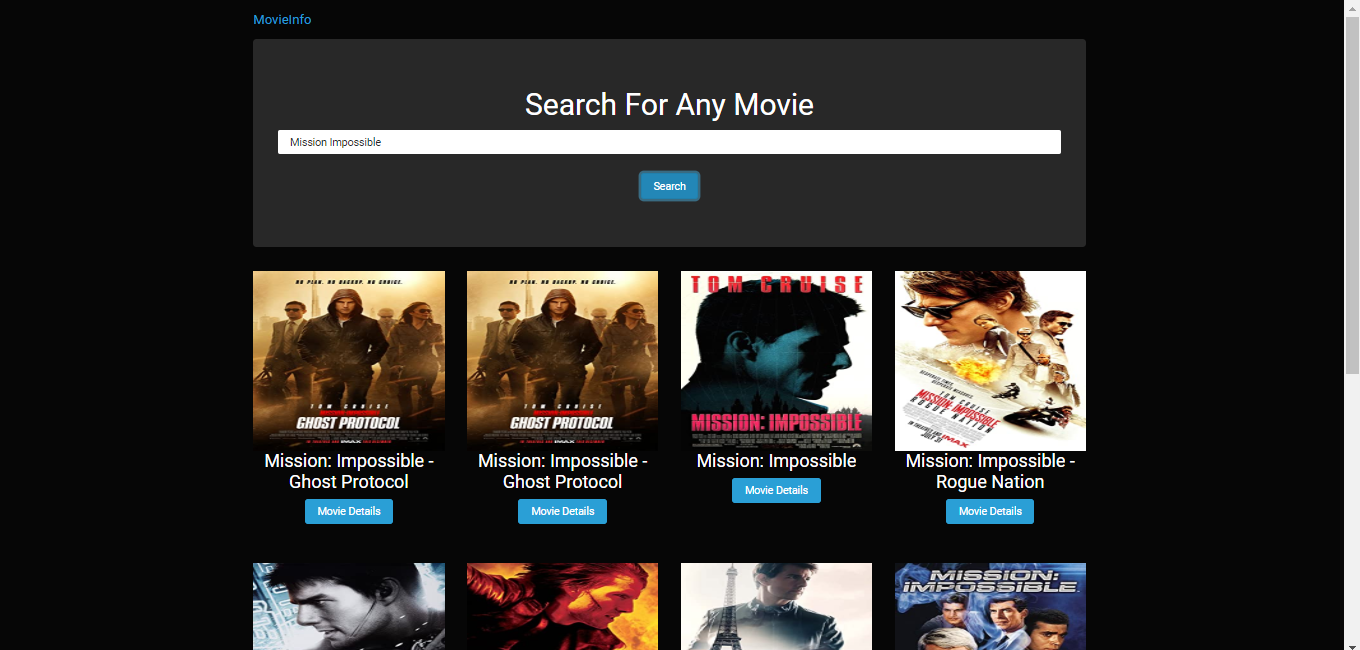This screenshot has width=1360, height=650.
Task: Open Movie Details for Rogue Nation
Action: click(990, 511)
